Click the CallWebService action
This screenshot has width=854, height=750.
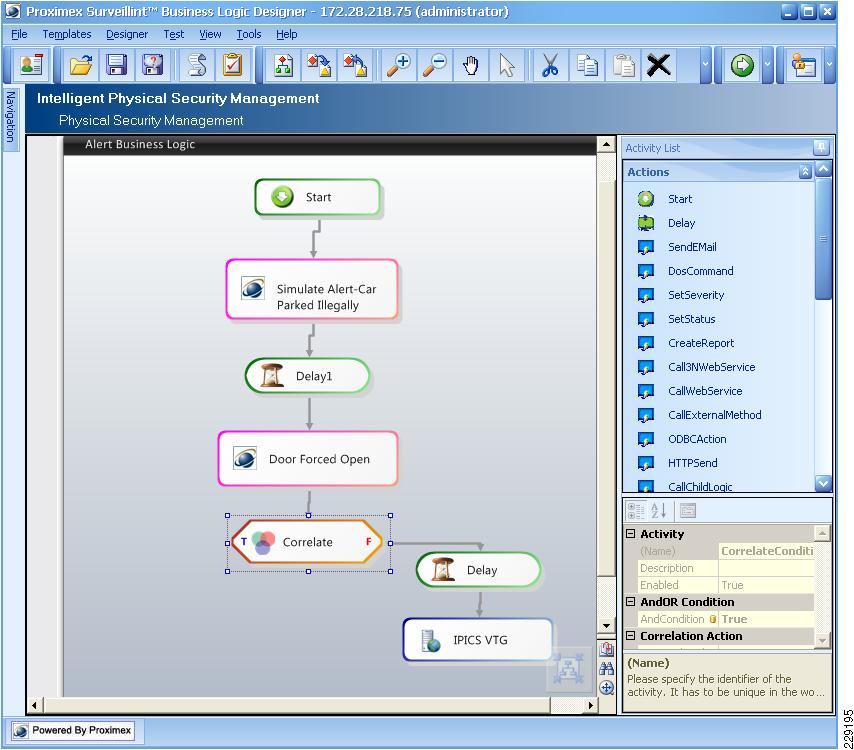(705, 391)
